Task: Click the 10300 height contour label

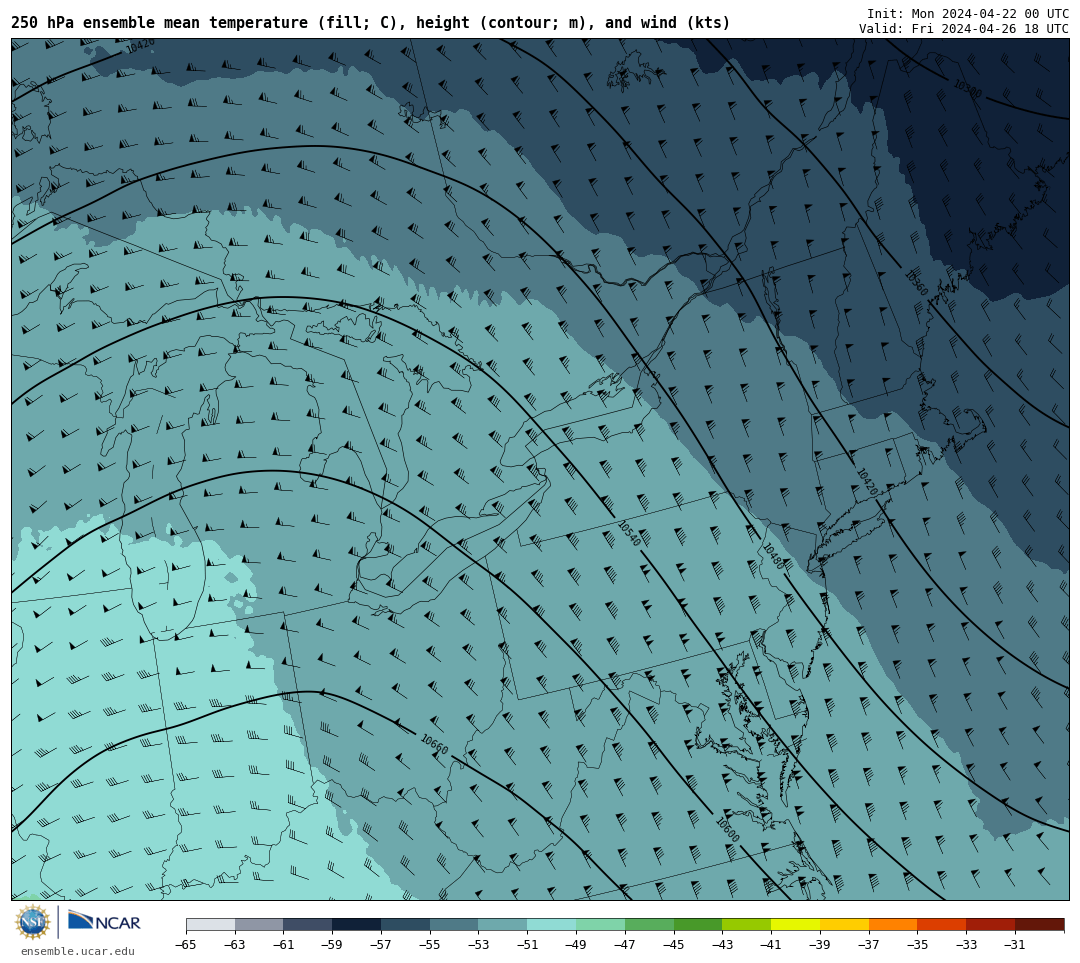Action: (x=968, y=89)
